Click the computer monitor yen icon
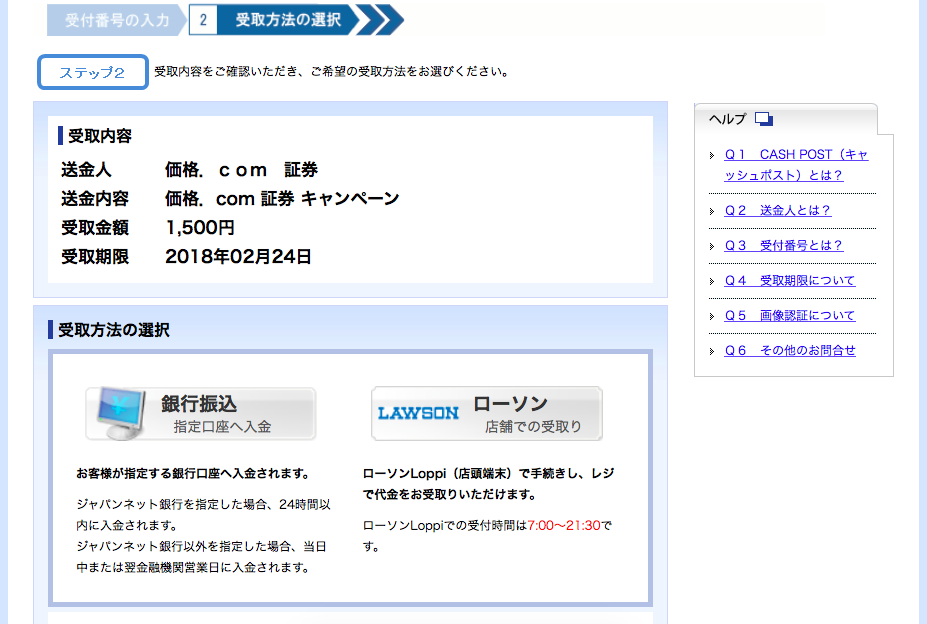This screenshot has width=927, height=624. pos(121,413)
